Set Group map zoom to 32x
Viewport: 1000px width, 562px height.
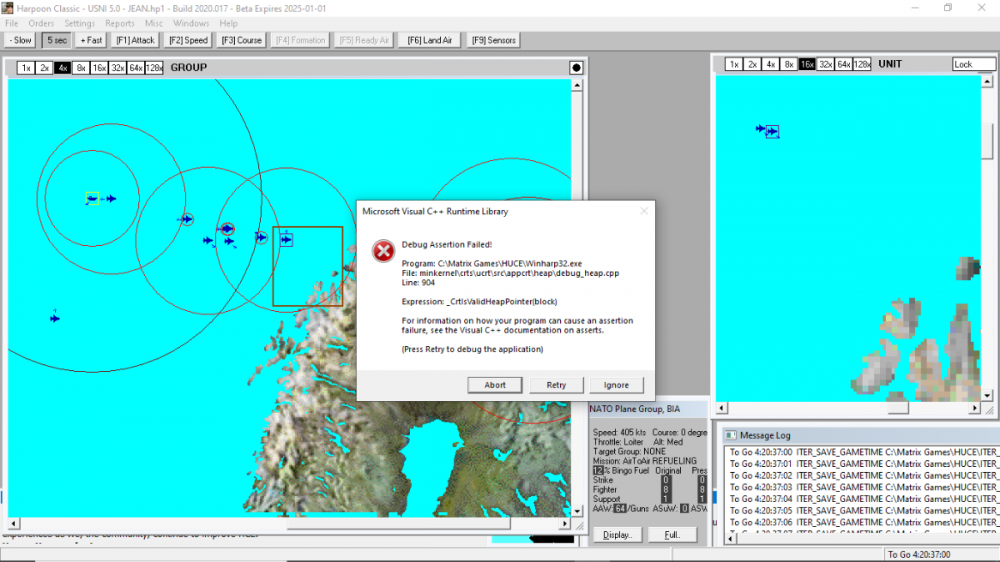117,68
